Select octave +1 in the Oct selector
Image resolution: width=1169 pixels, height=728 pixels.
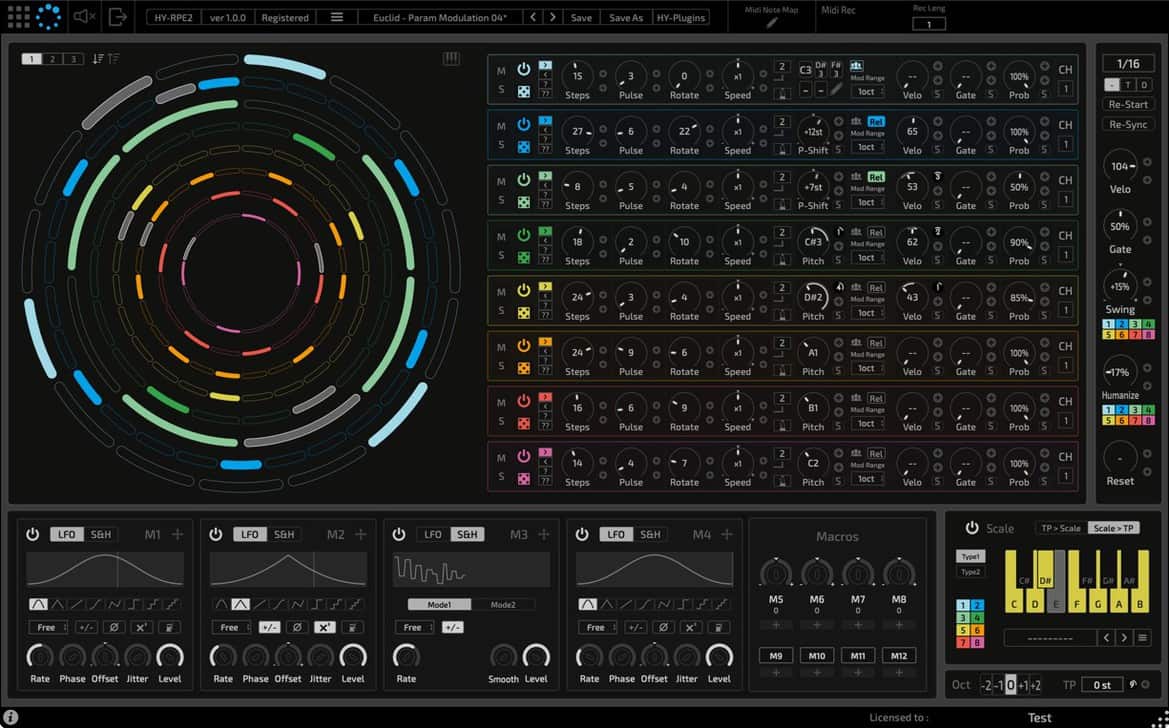tap(1023, 685)
